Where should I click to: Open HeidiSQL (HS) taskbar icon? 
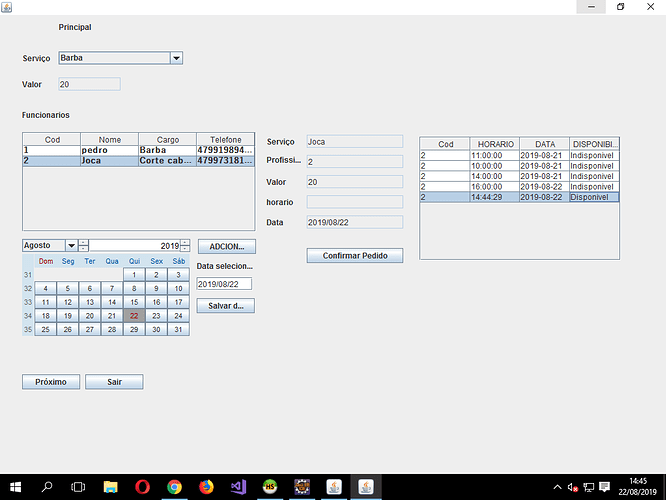click(270, 487)
